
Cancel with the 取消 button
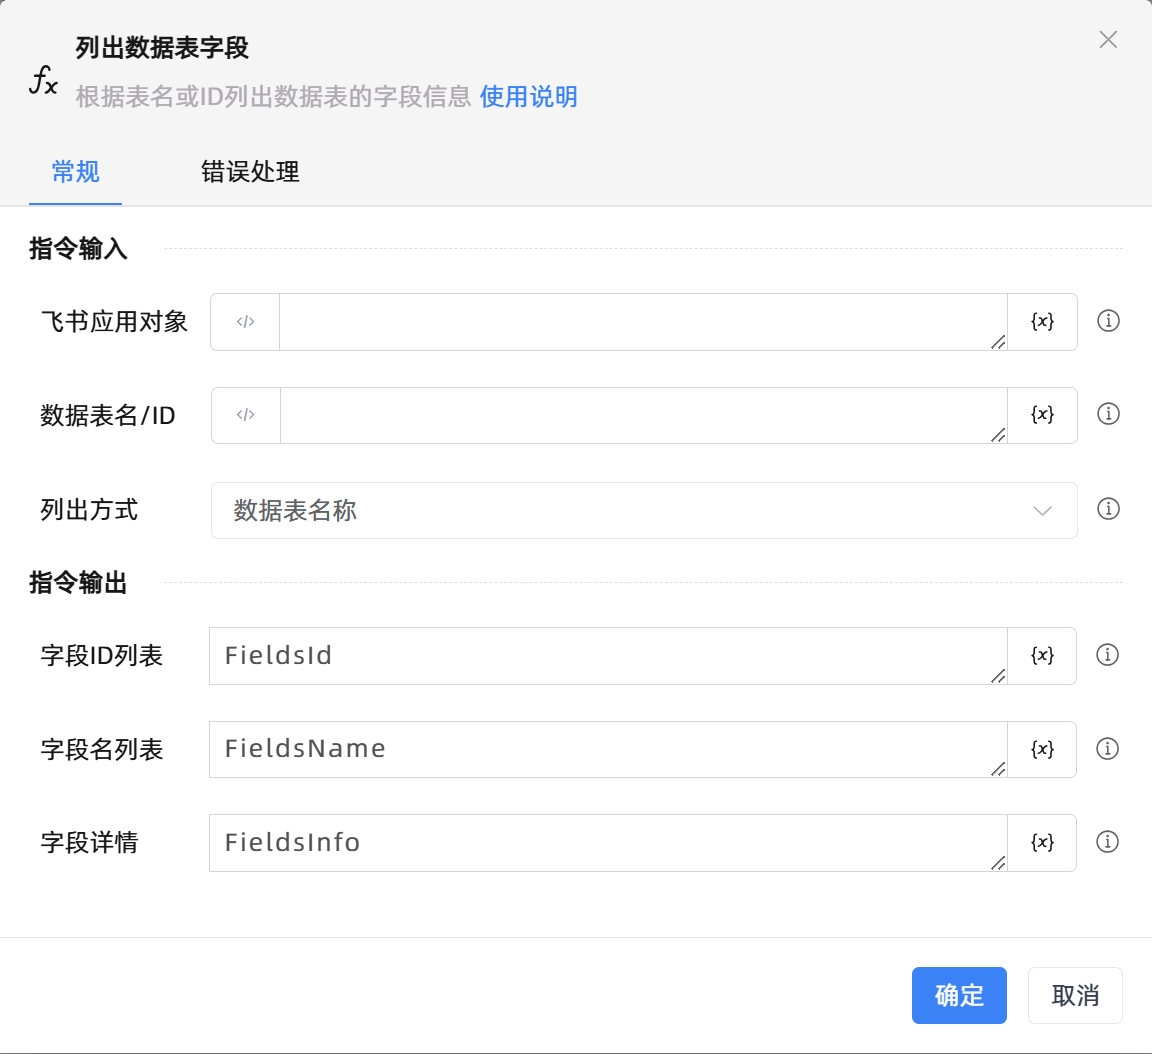1075,995
